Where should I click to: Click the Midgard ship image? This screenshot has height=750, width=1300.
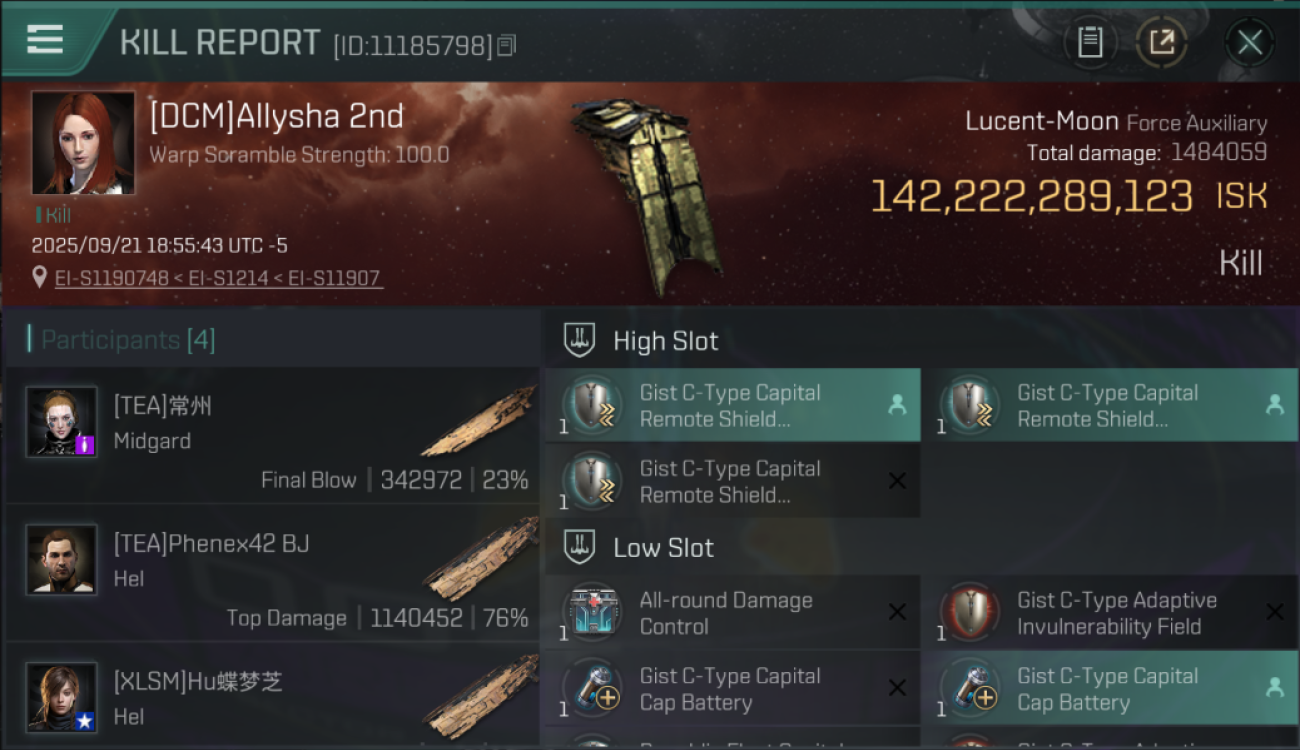pos(480,421)
